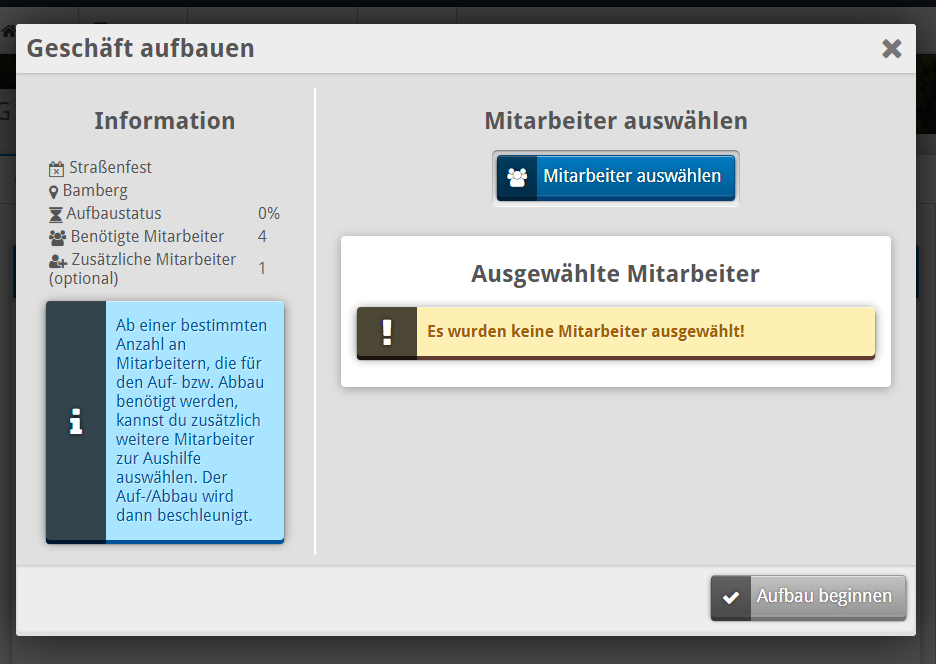Click the blue hint text about Aushilfe
This screenshot has width=936, height=664.
[191, 420]
